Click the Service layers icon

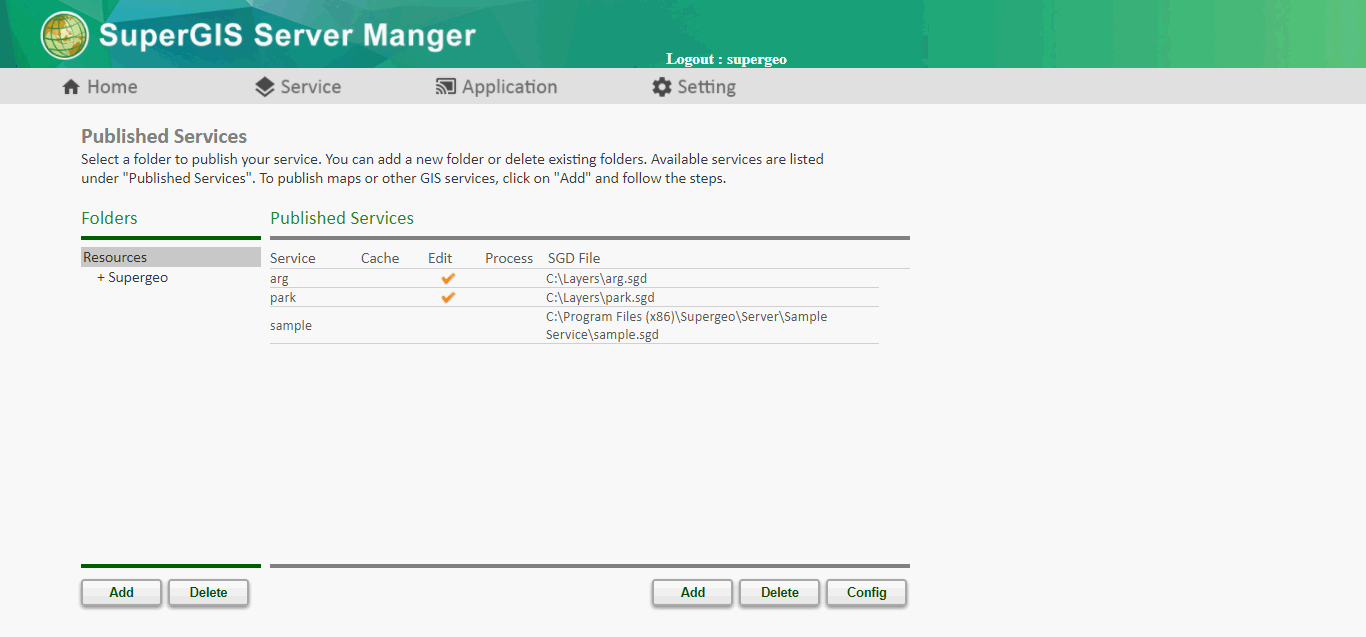(x=264, y=87)
